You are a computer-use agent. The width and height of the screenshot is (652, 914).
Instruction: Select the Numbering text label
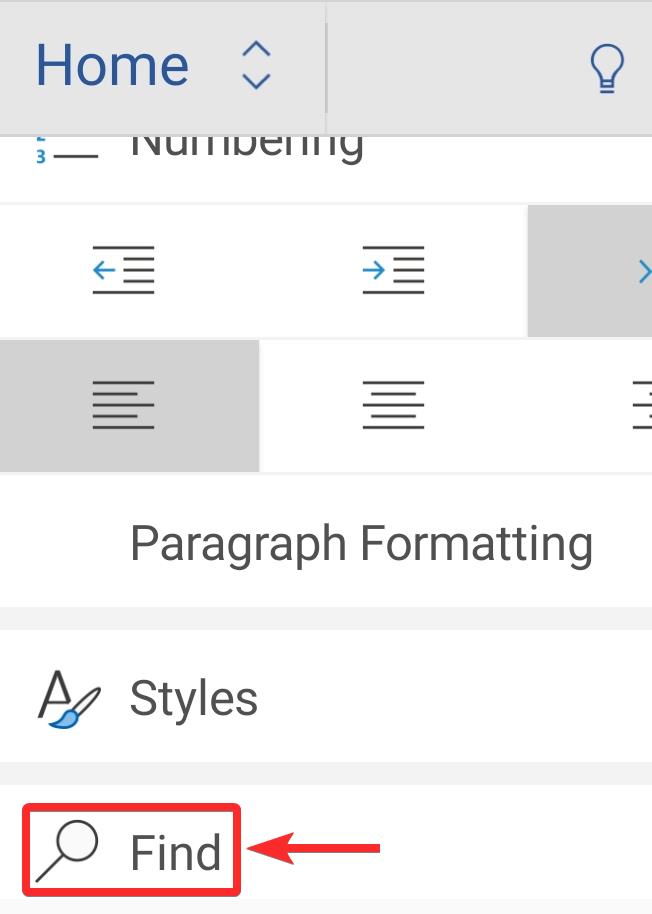(x=247, y=146)
